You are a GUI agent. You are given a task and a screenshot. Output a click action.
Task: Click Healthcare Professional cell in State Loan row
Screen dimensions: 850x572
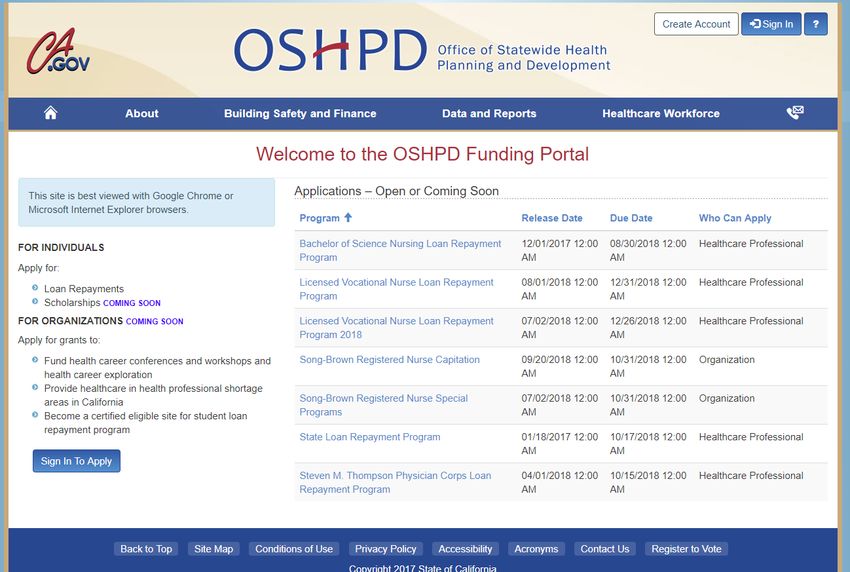751,437
